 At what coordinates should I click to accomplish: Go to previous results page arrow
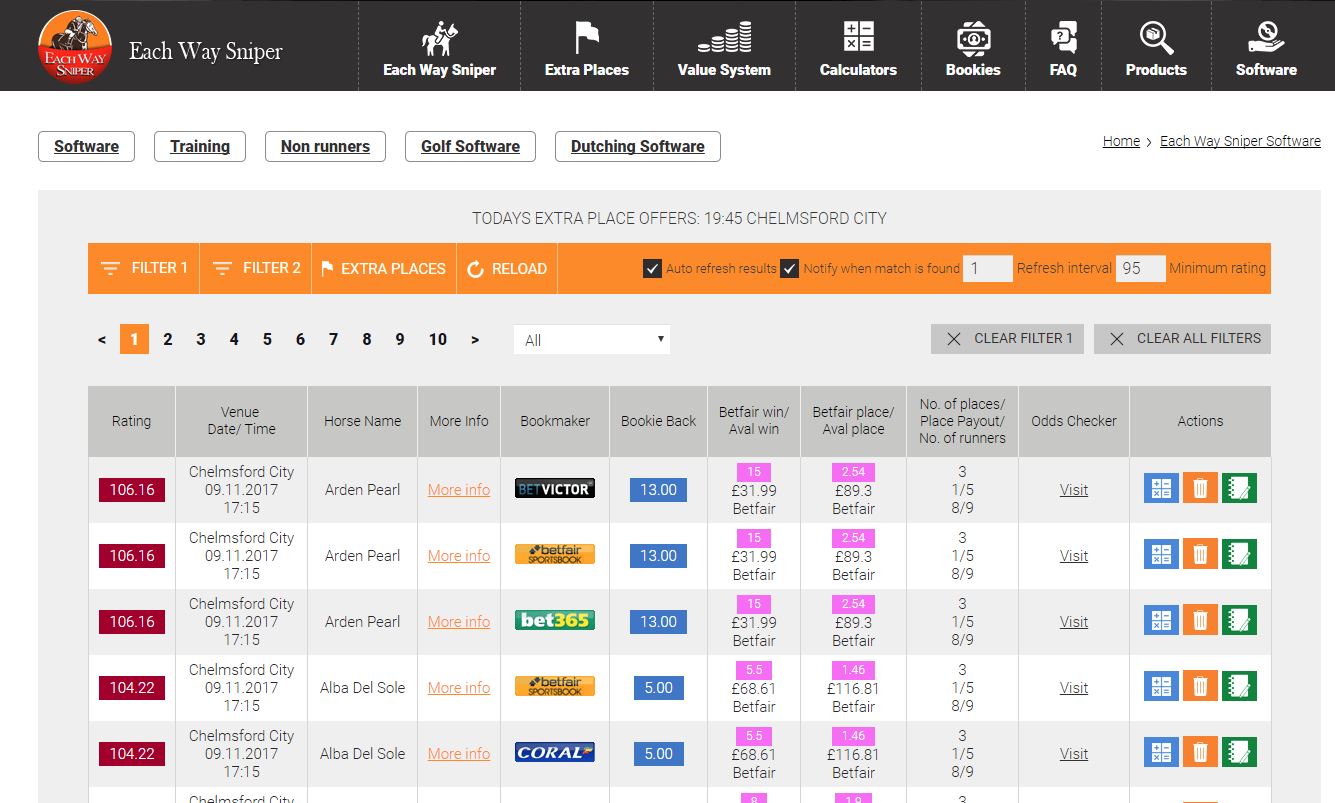pos(102,339)
